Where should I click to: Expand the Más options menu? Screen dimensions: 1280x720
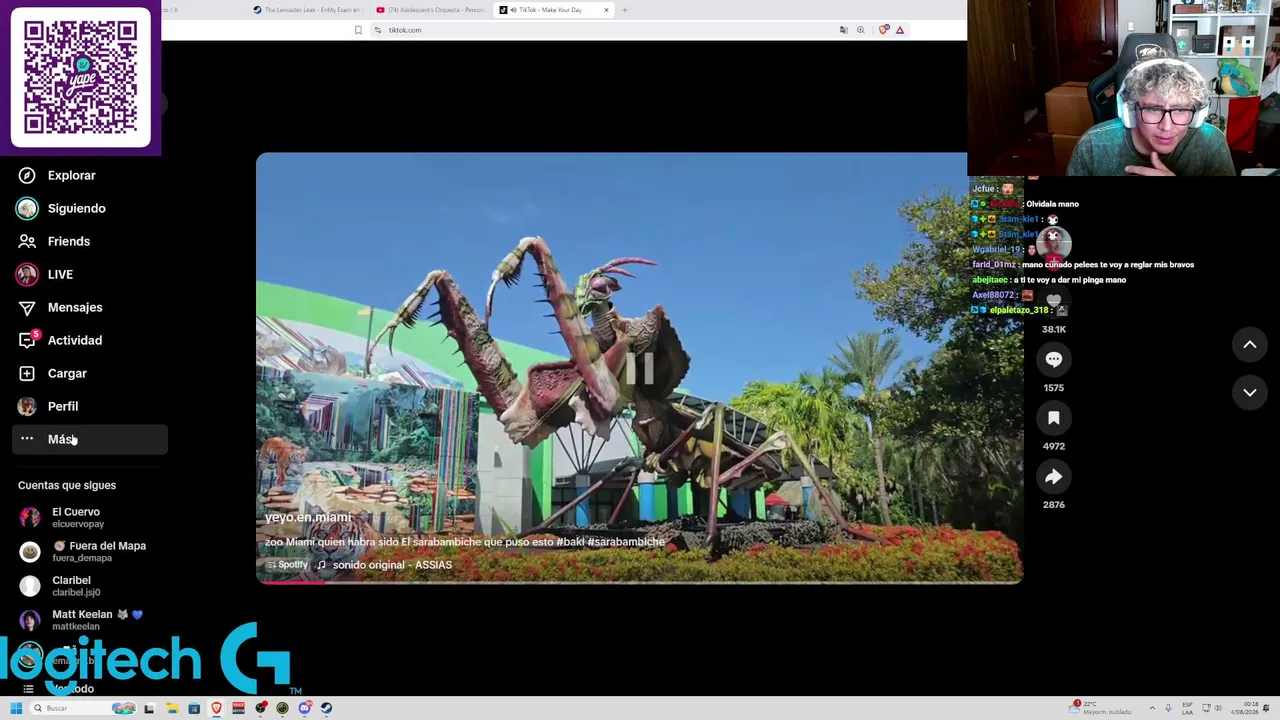point(90,439)
